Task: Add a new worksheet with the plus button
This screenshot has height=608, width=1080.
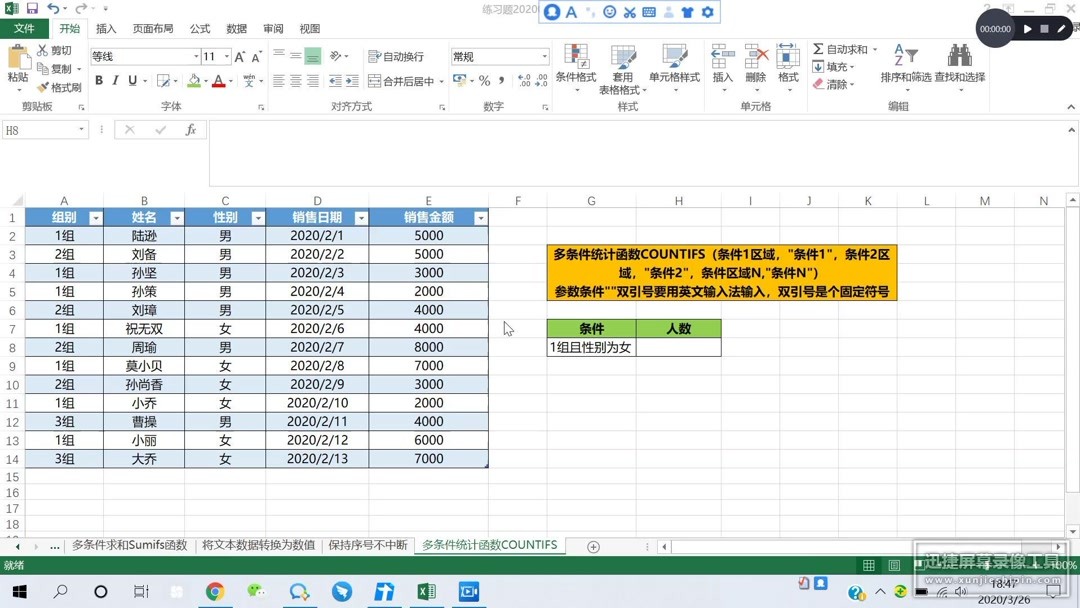Action: coord(594,546)
